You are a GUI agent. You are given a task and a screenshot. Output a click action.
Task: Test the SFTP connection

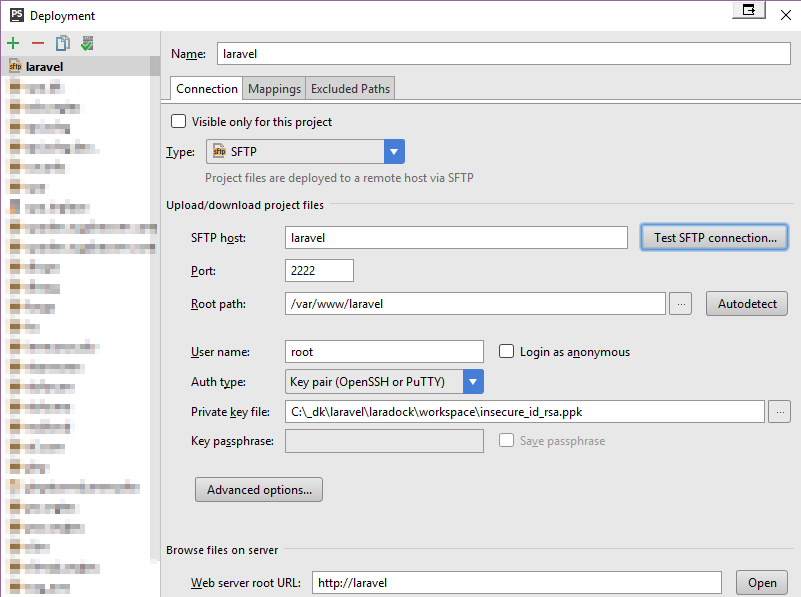(x=713, y=237)
